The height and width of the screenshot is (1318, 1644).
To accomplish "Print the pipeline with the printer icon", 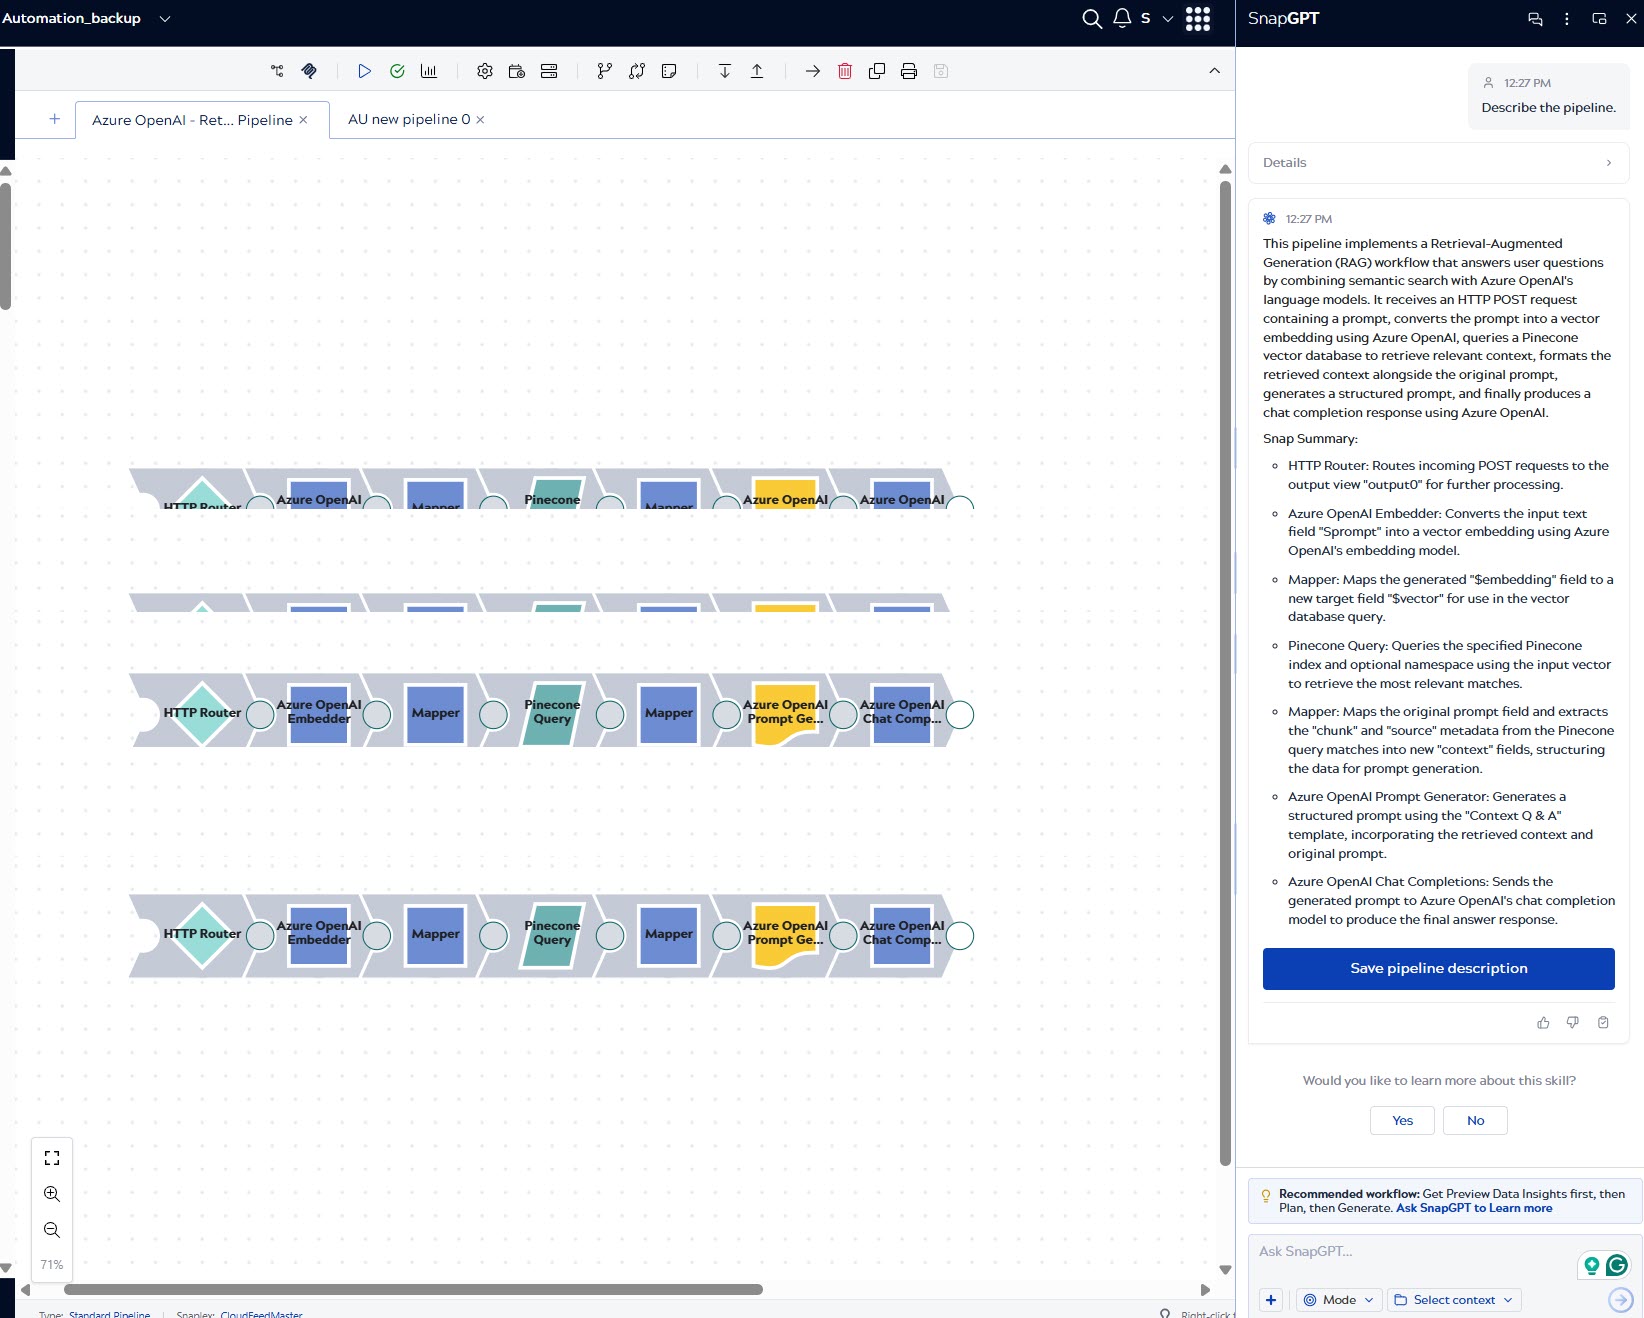I will click(x=909, y=71).
